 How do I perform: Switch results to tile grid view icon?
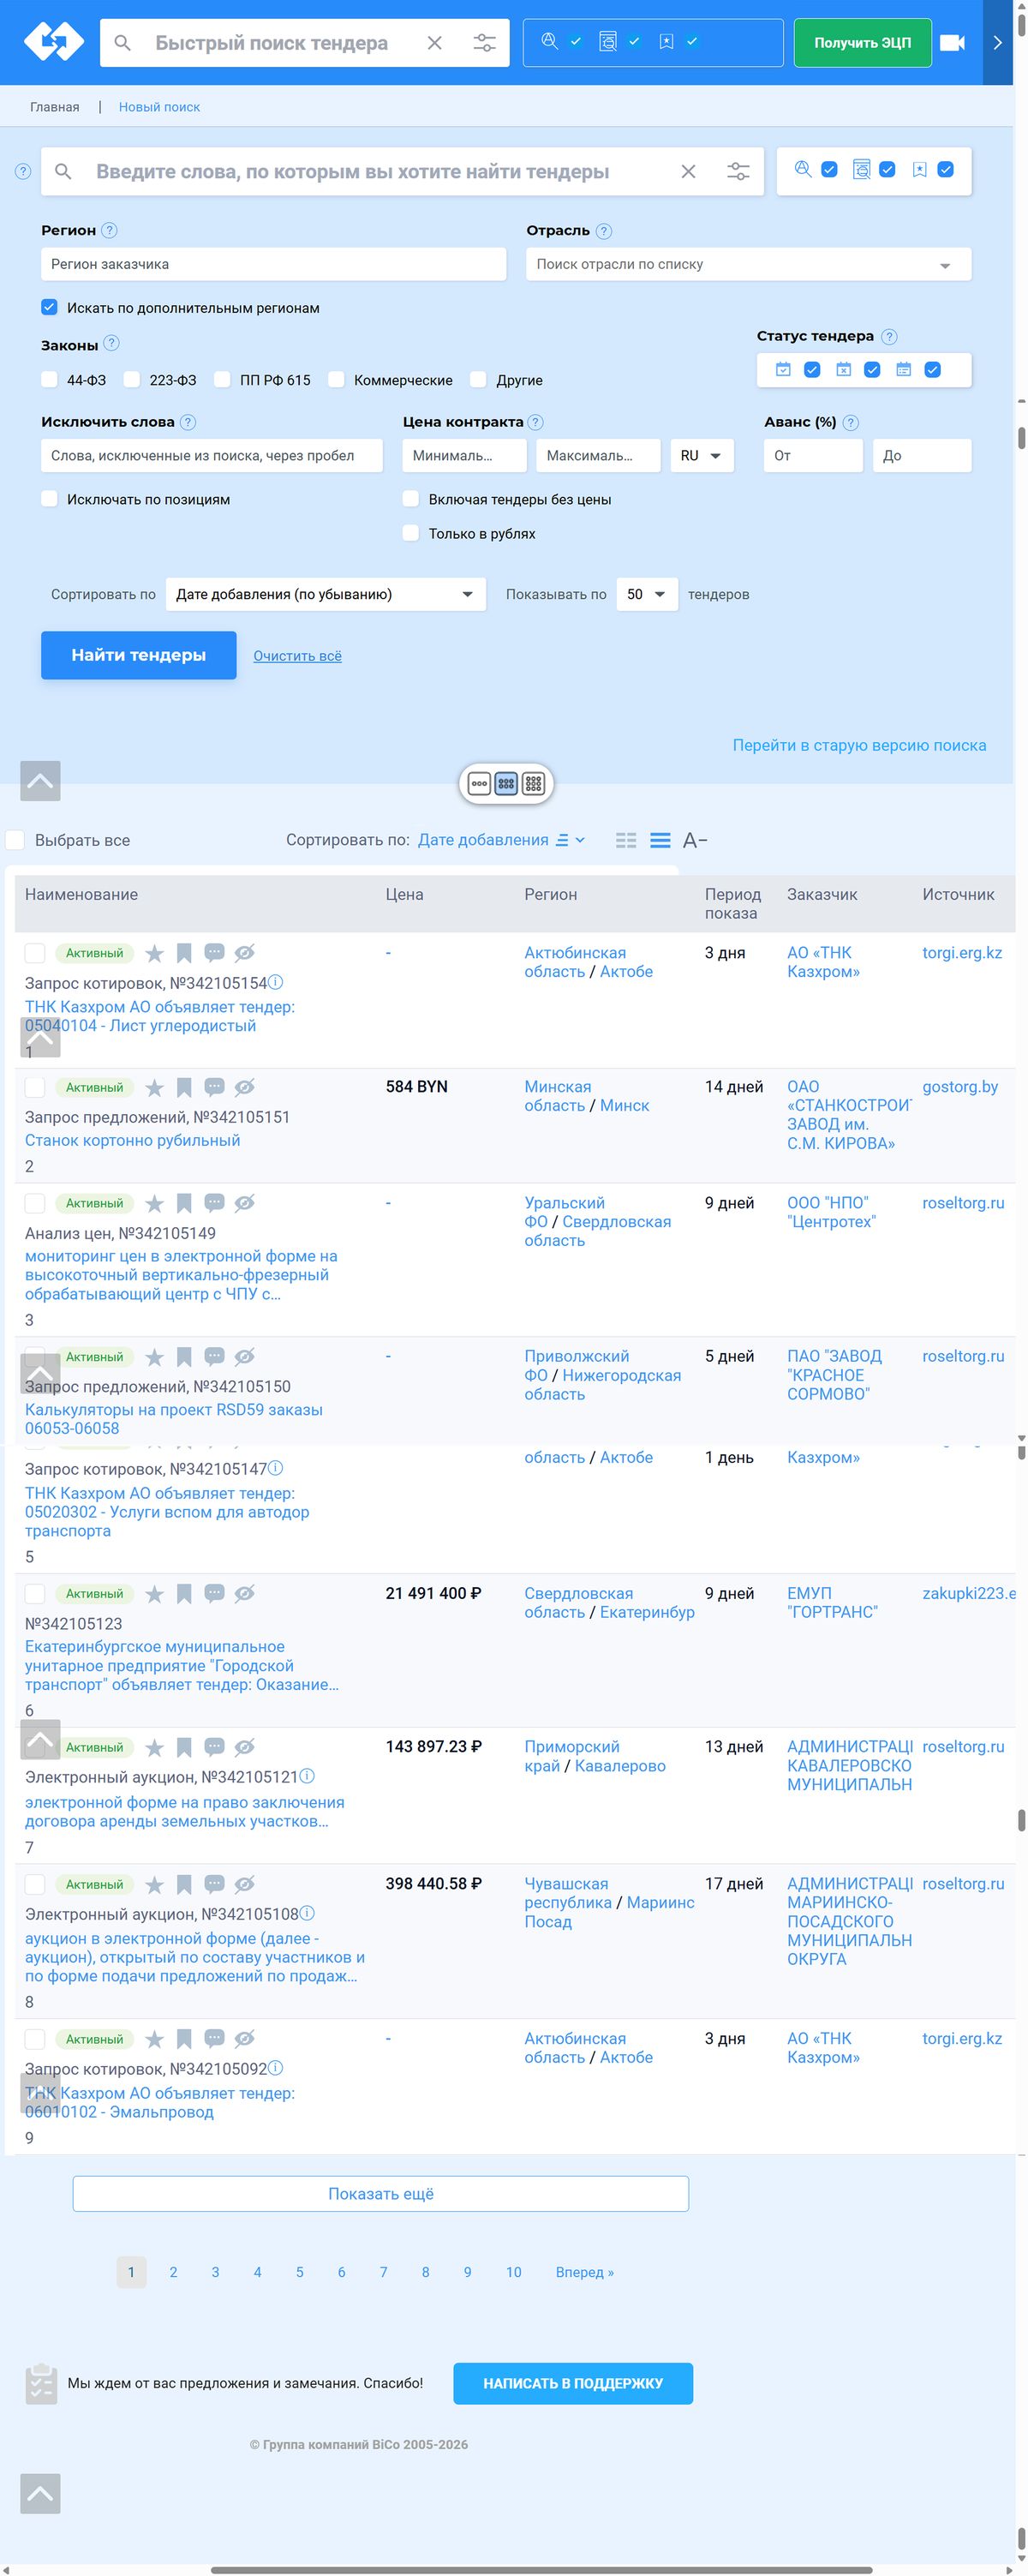point(626,841)
